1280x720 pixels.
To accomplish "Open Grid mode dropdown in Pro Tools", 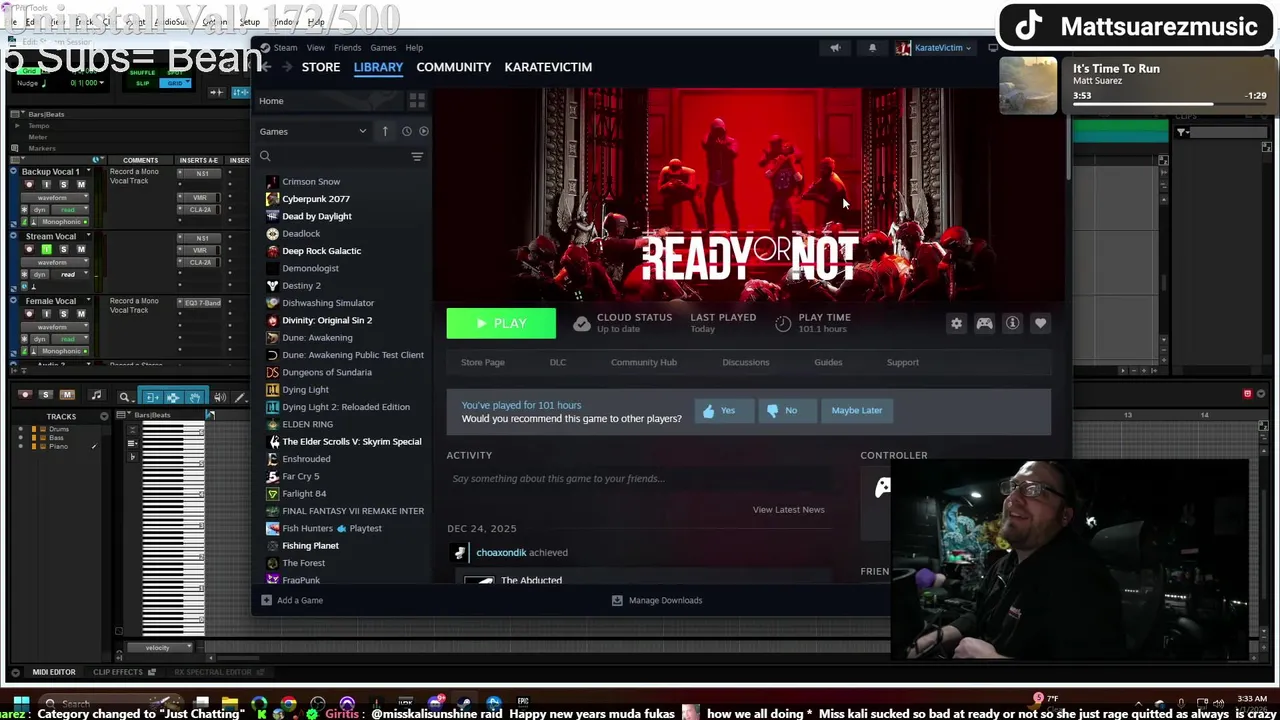I will [x=175, y=83].
